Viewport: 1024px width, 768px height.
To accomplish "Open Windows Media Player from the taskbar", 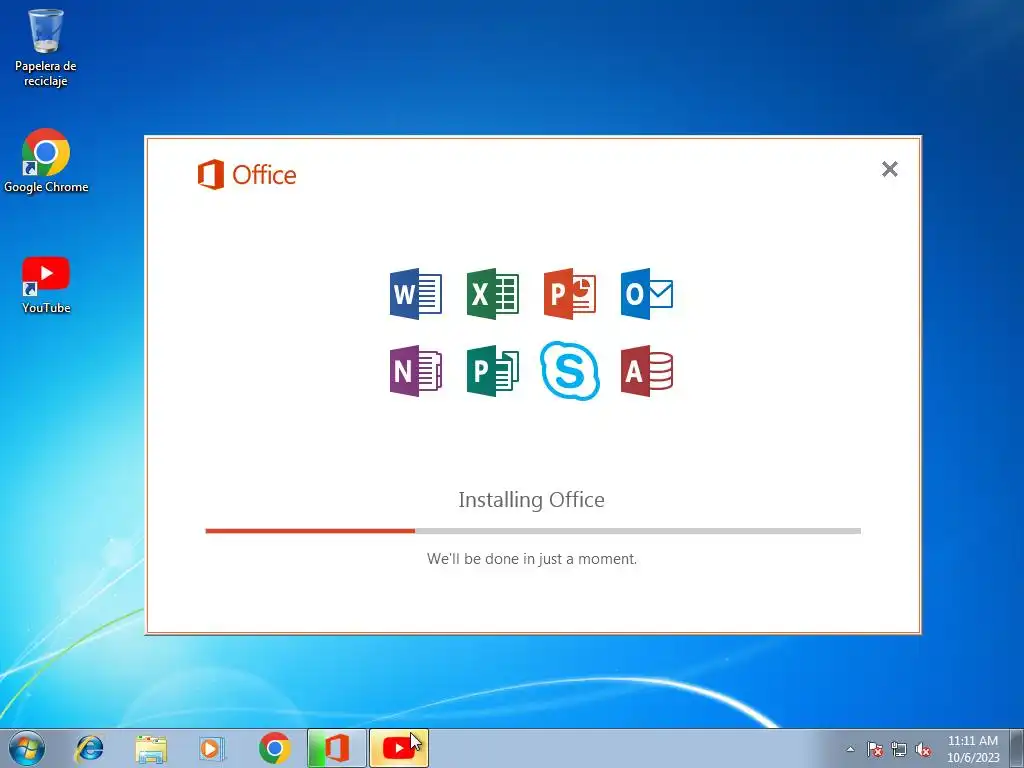I will [x=212, y=748].
